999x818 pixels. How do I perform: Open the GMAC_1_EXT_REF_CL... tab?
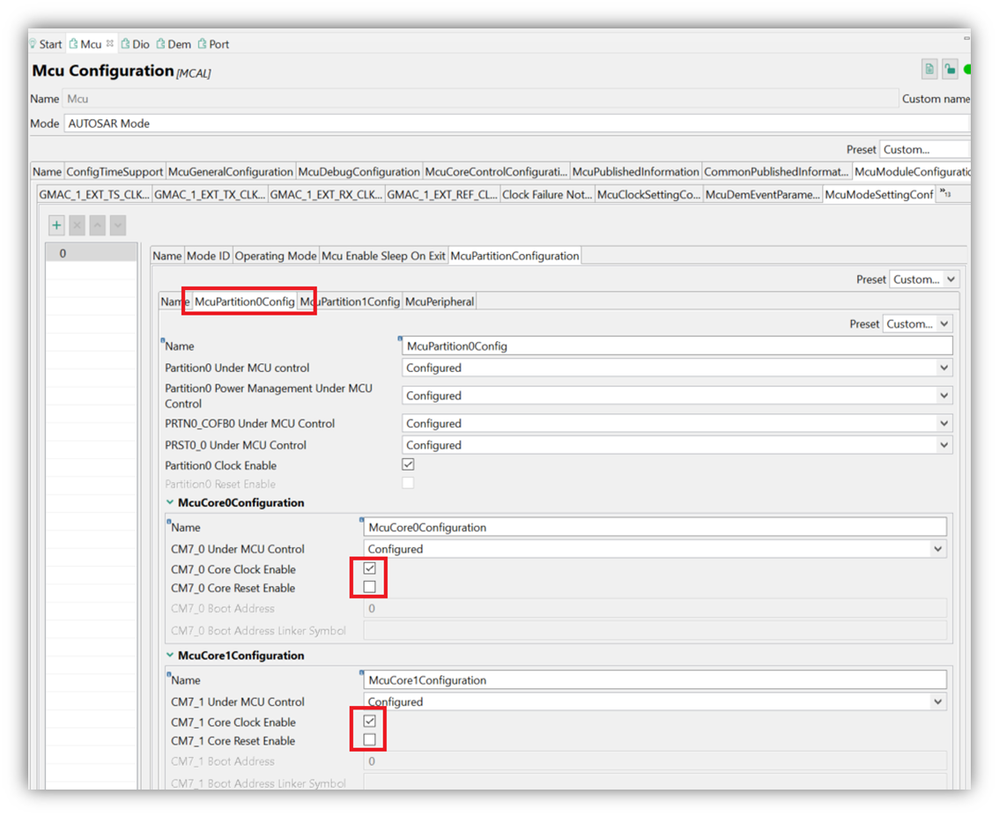pyautogui.click(x=442, y=194)
